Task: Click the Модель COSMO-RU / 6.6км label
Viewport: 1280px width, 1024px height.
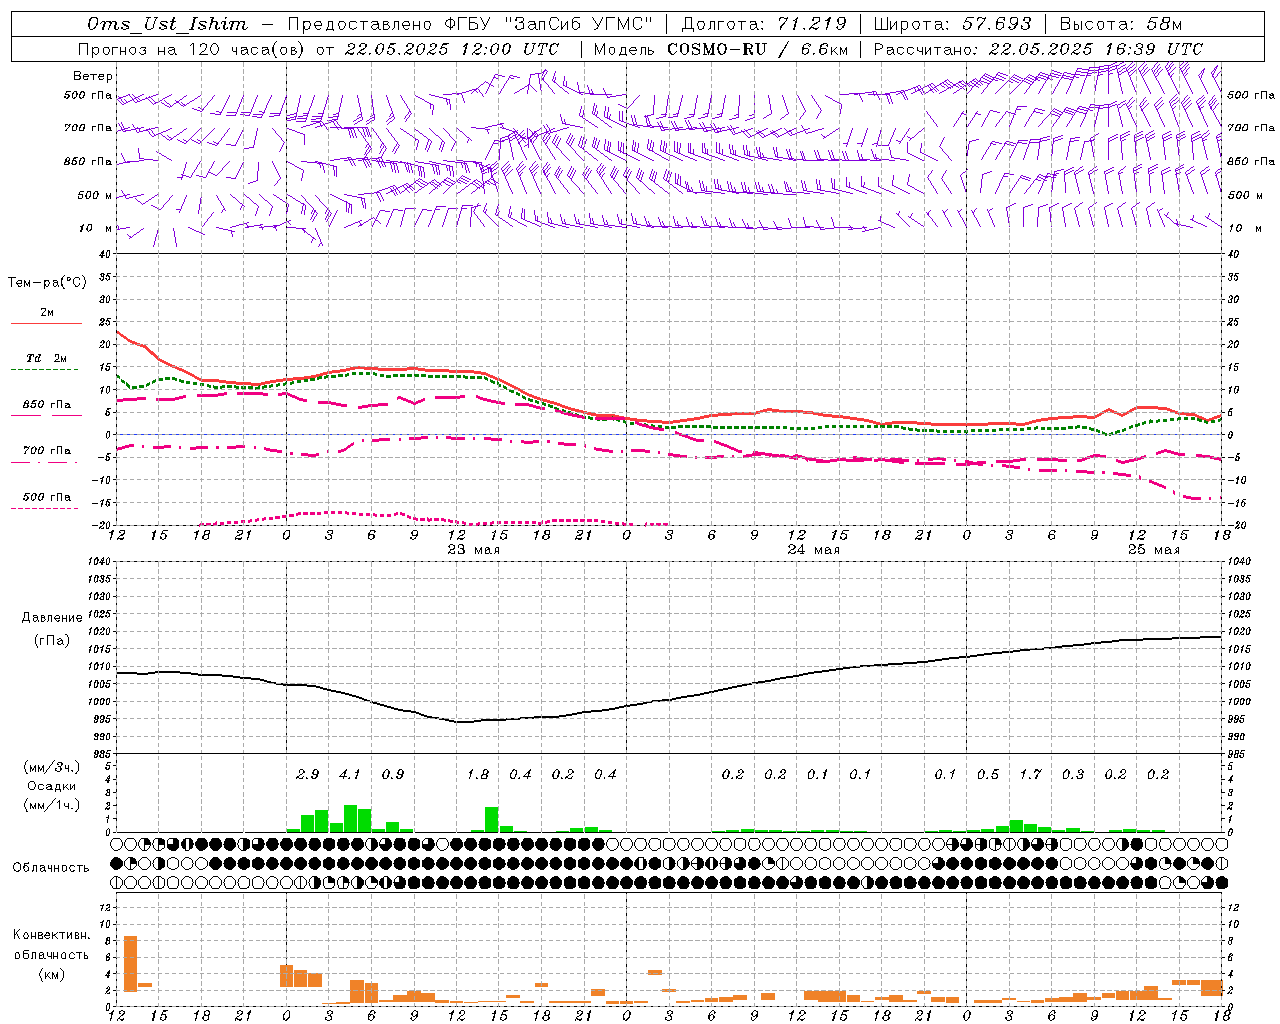Action: tap(721, 49)
